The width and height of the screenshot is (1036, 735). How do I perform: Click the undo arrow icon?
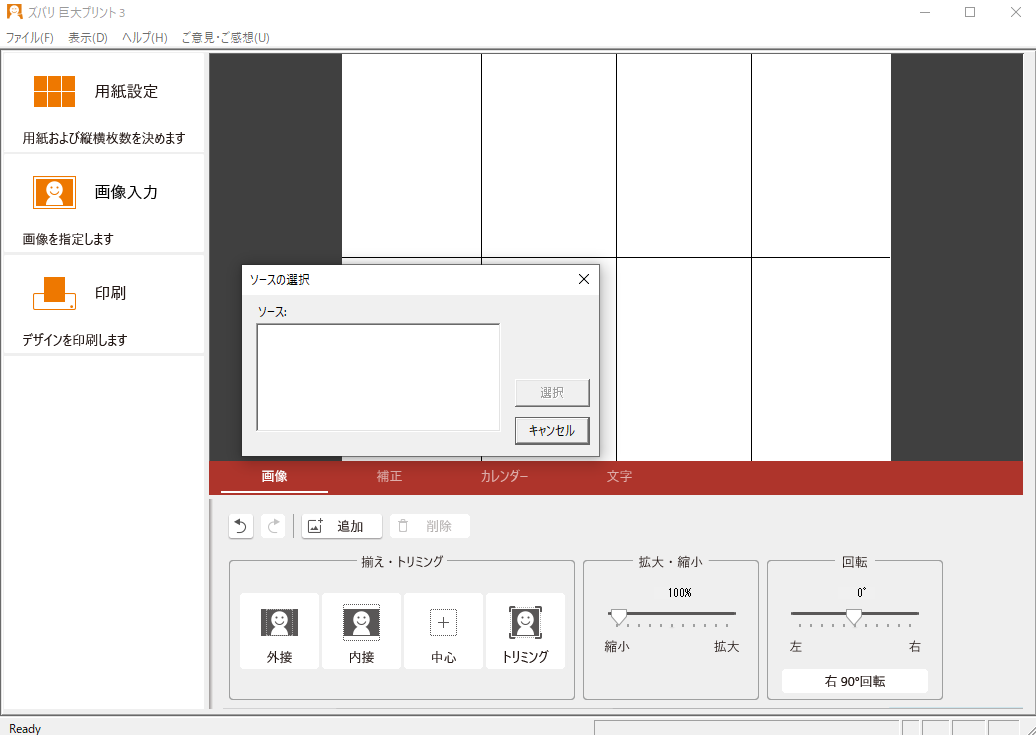coord(240,526)
